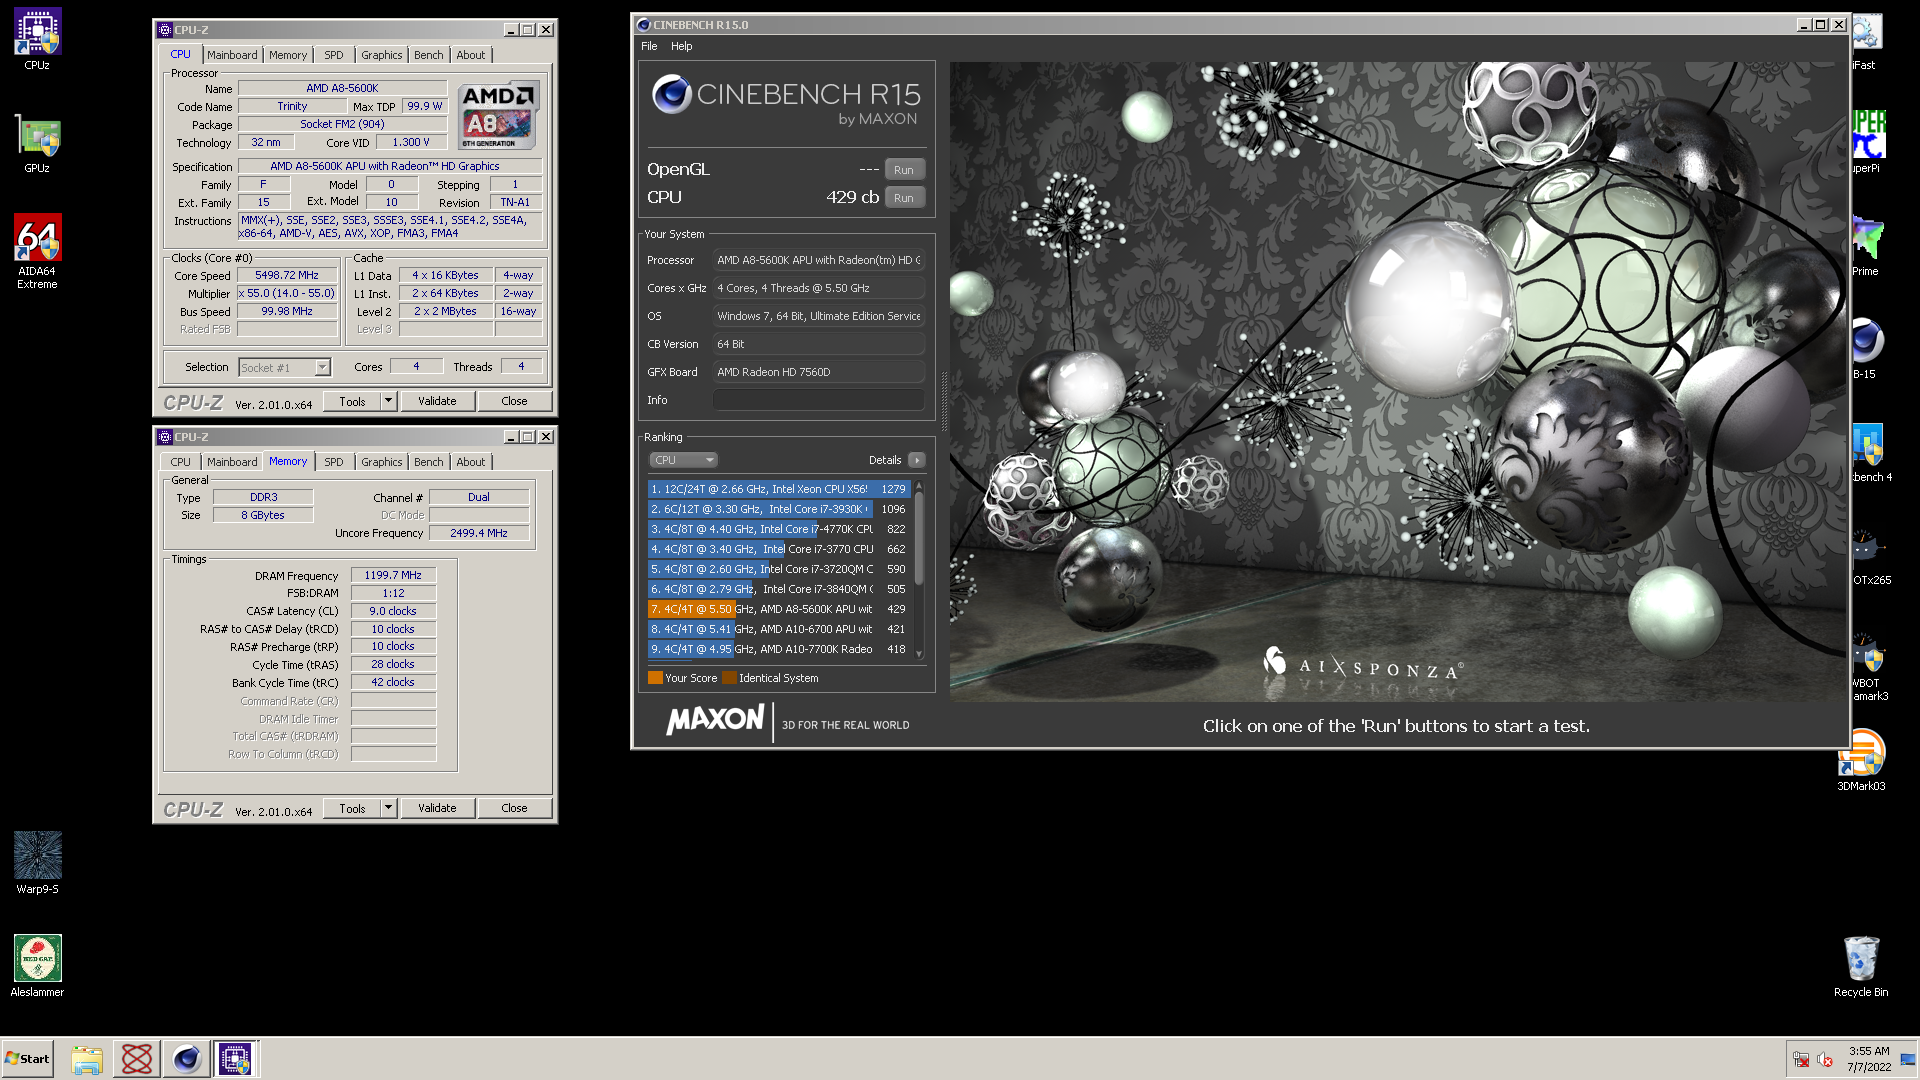Open the CPUz desktop shortcut
The image size is (1920, 1080).
point(37,40)
